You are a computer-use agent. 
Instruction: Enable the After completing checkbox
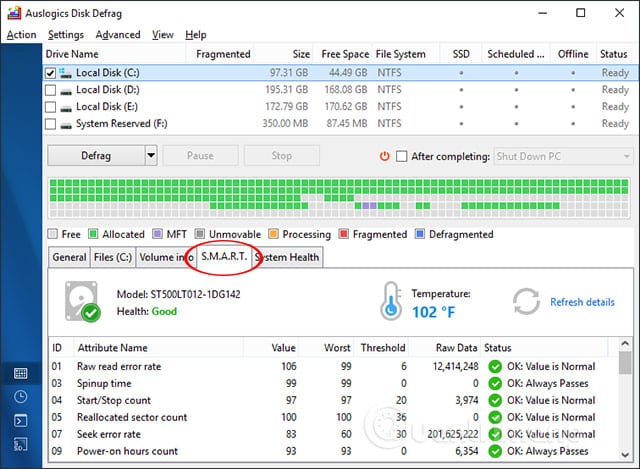pyautogui.click(x=402, y=156)
